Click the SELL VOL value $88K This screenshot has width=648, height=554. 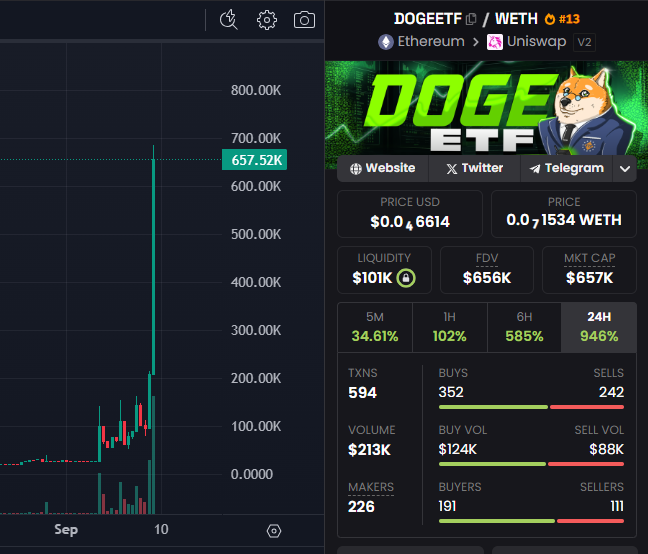pos(606,449)
